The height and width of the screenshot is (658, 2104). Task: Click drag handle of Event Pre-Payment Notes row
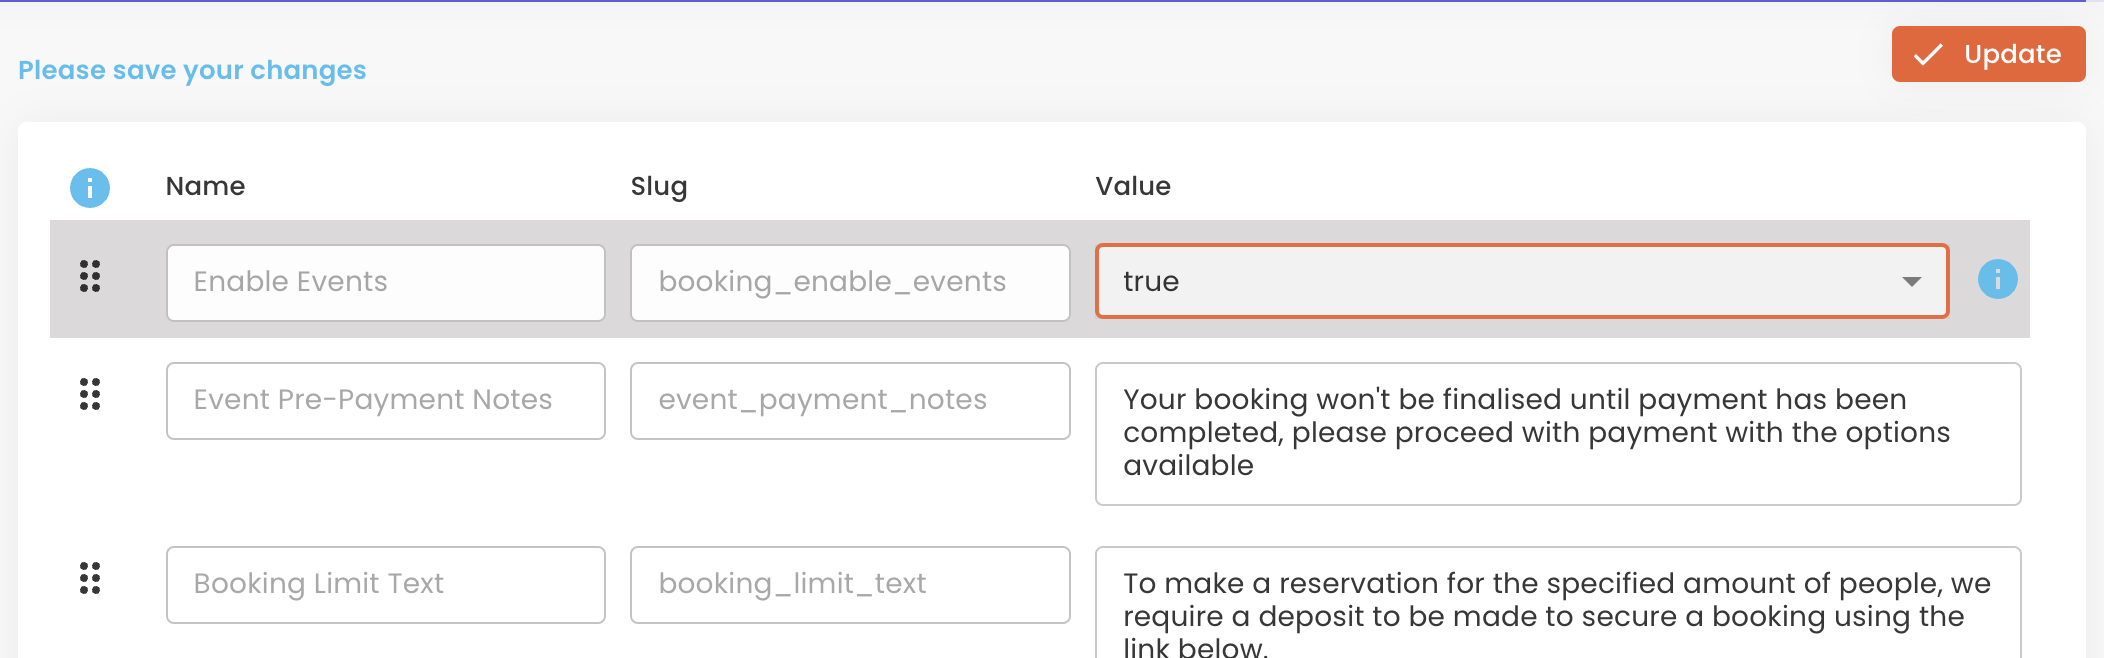coord(90,394)
